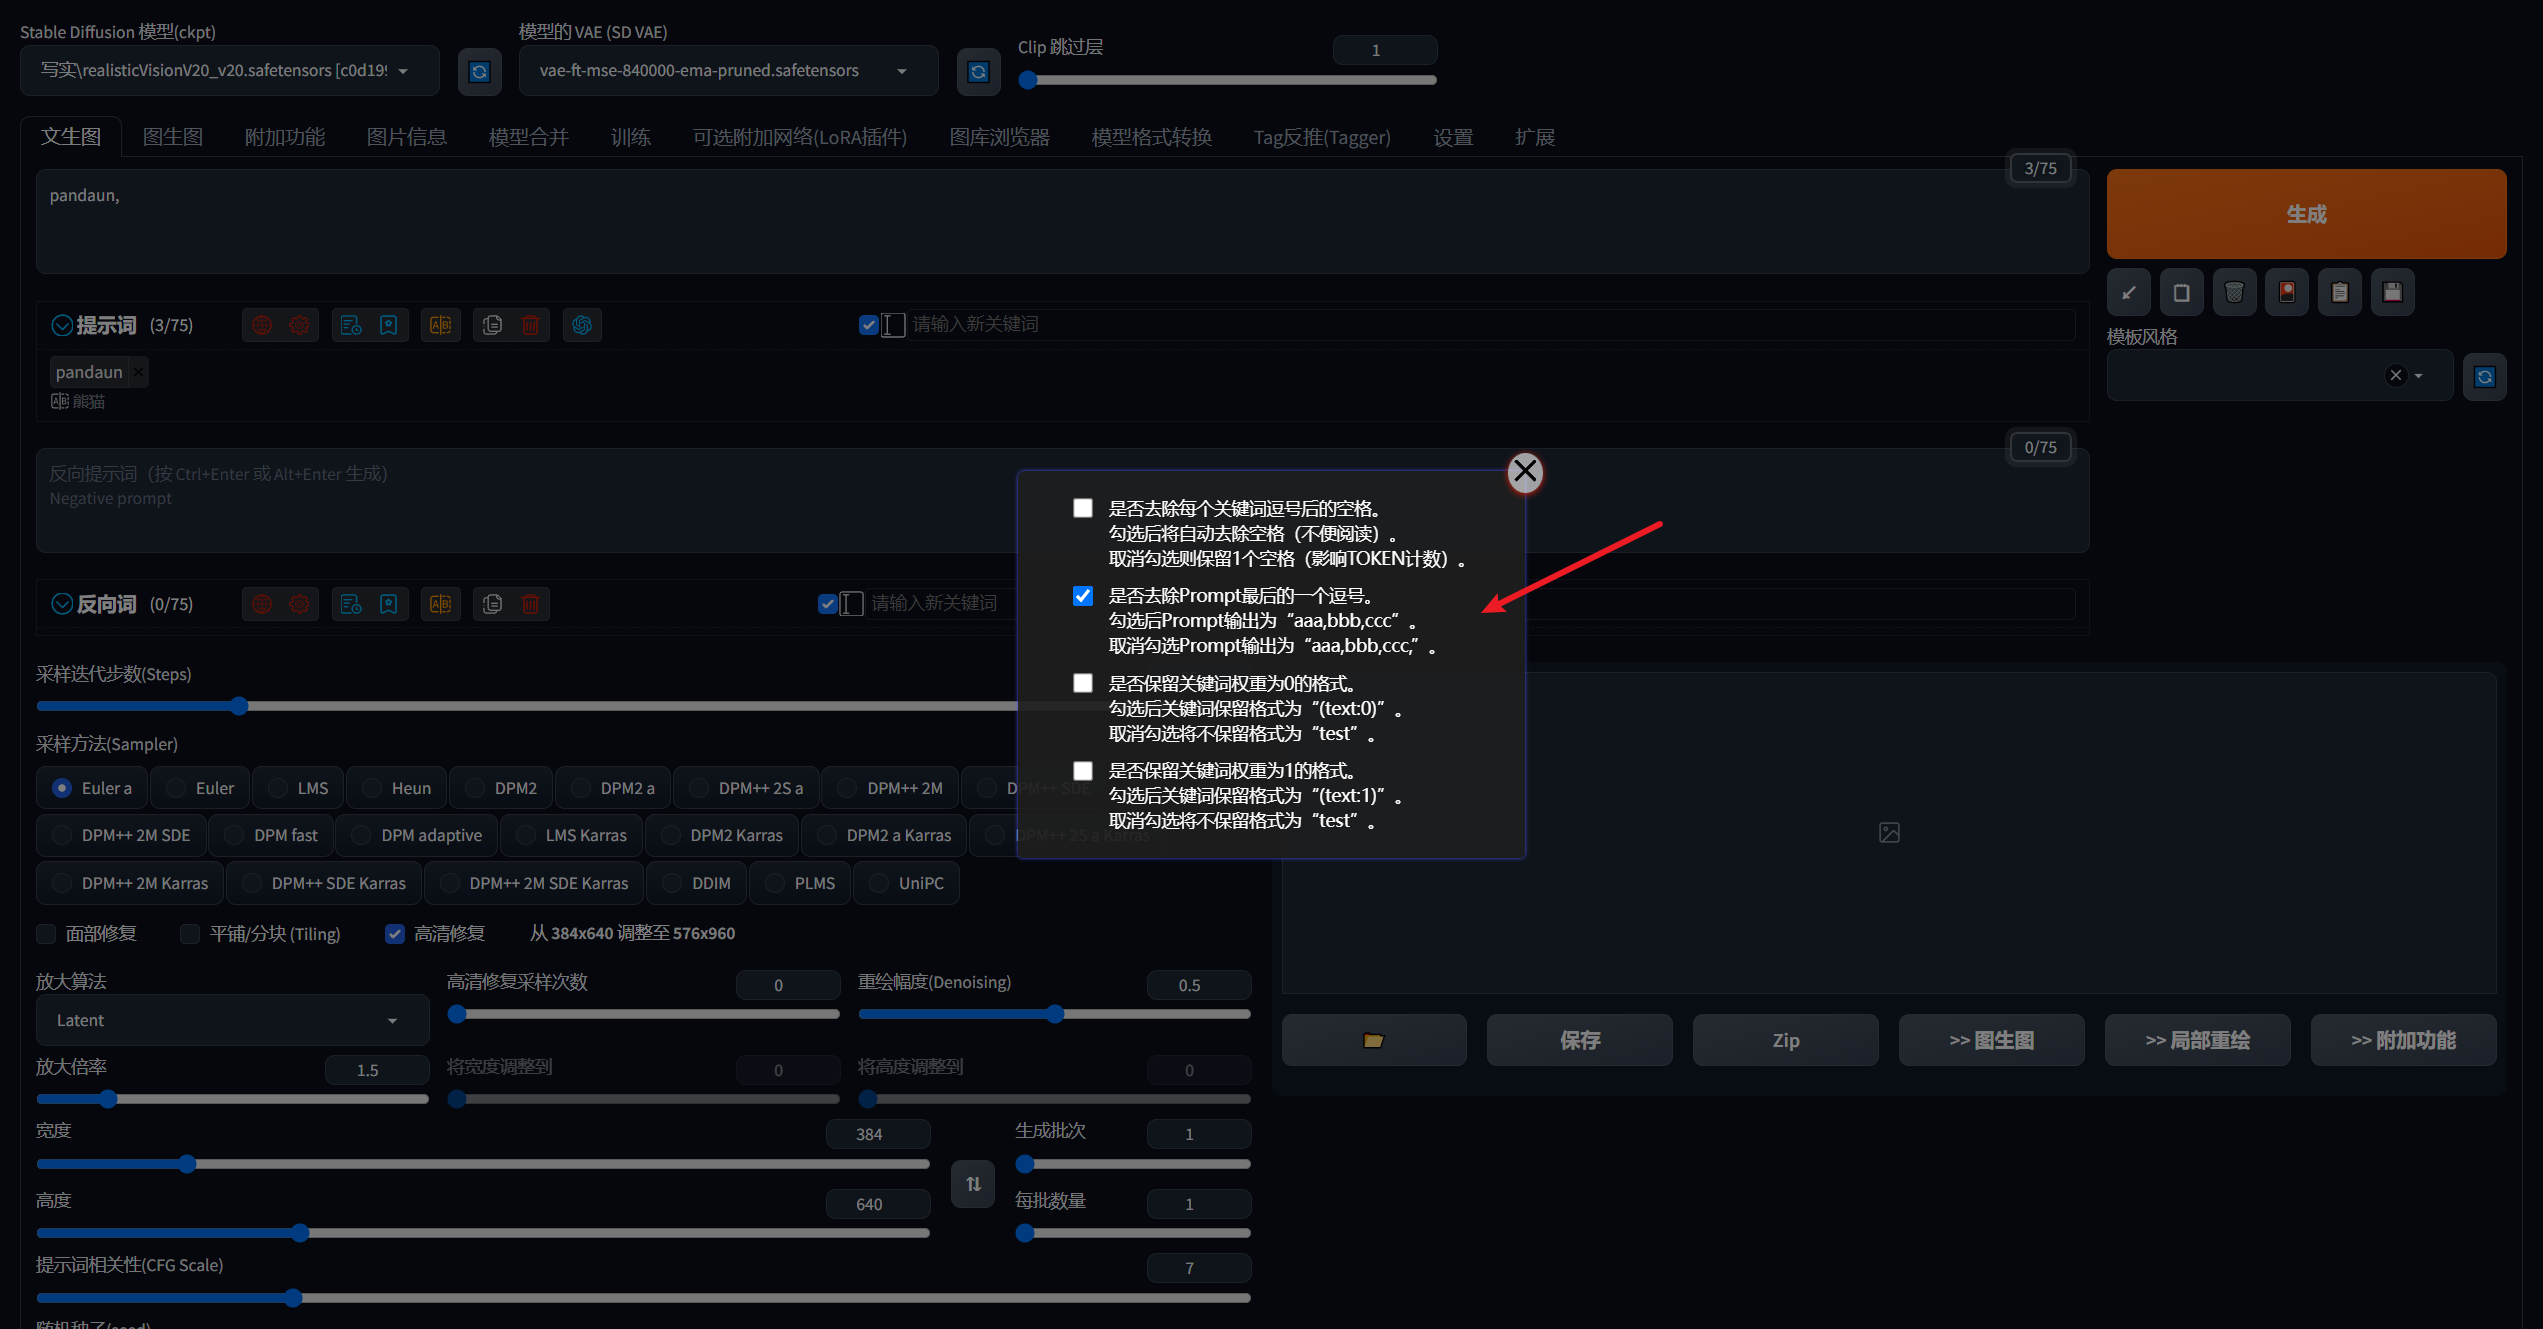The height and width of the screenshot is (1329, 2543).
Task: Click the swap width and height icon
Action: pos(973,1184)
